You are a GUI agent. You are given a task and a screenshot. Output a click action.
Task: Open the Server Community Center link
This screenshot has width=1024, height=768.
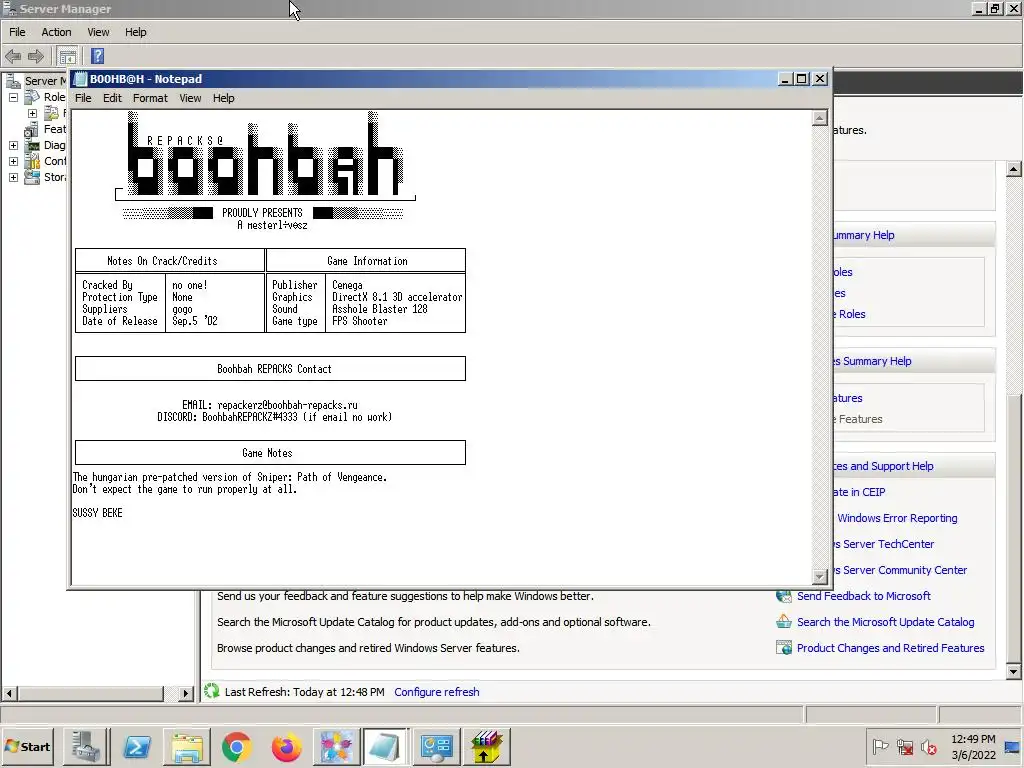pyautogui.click(x=901, y=570)
